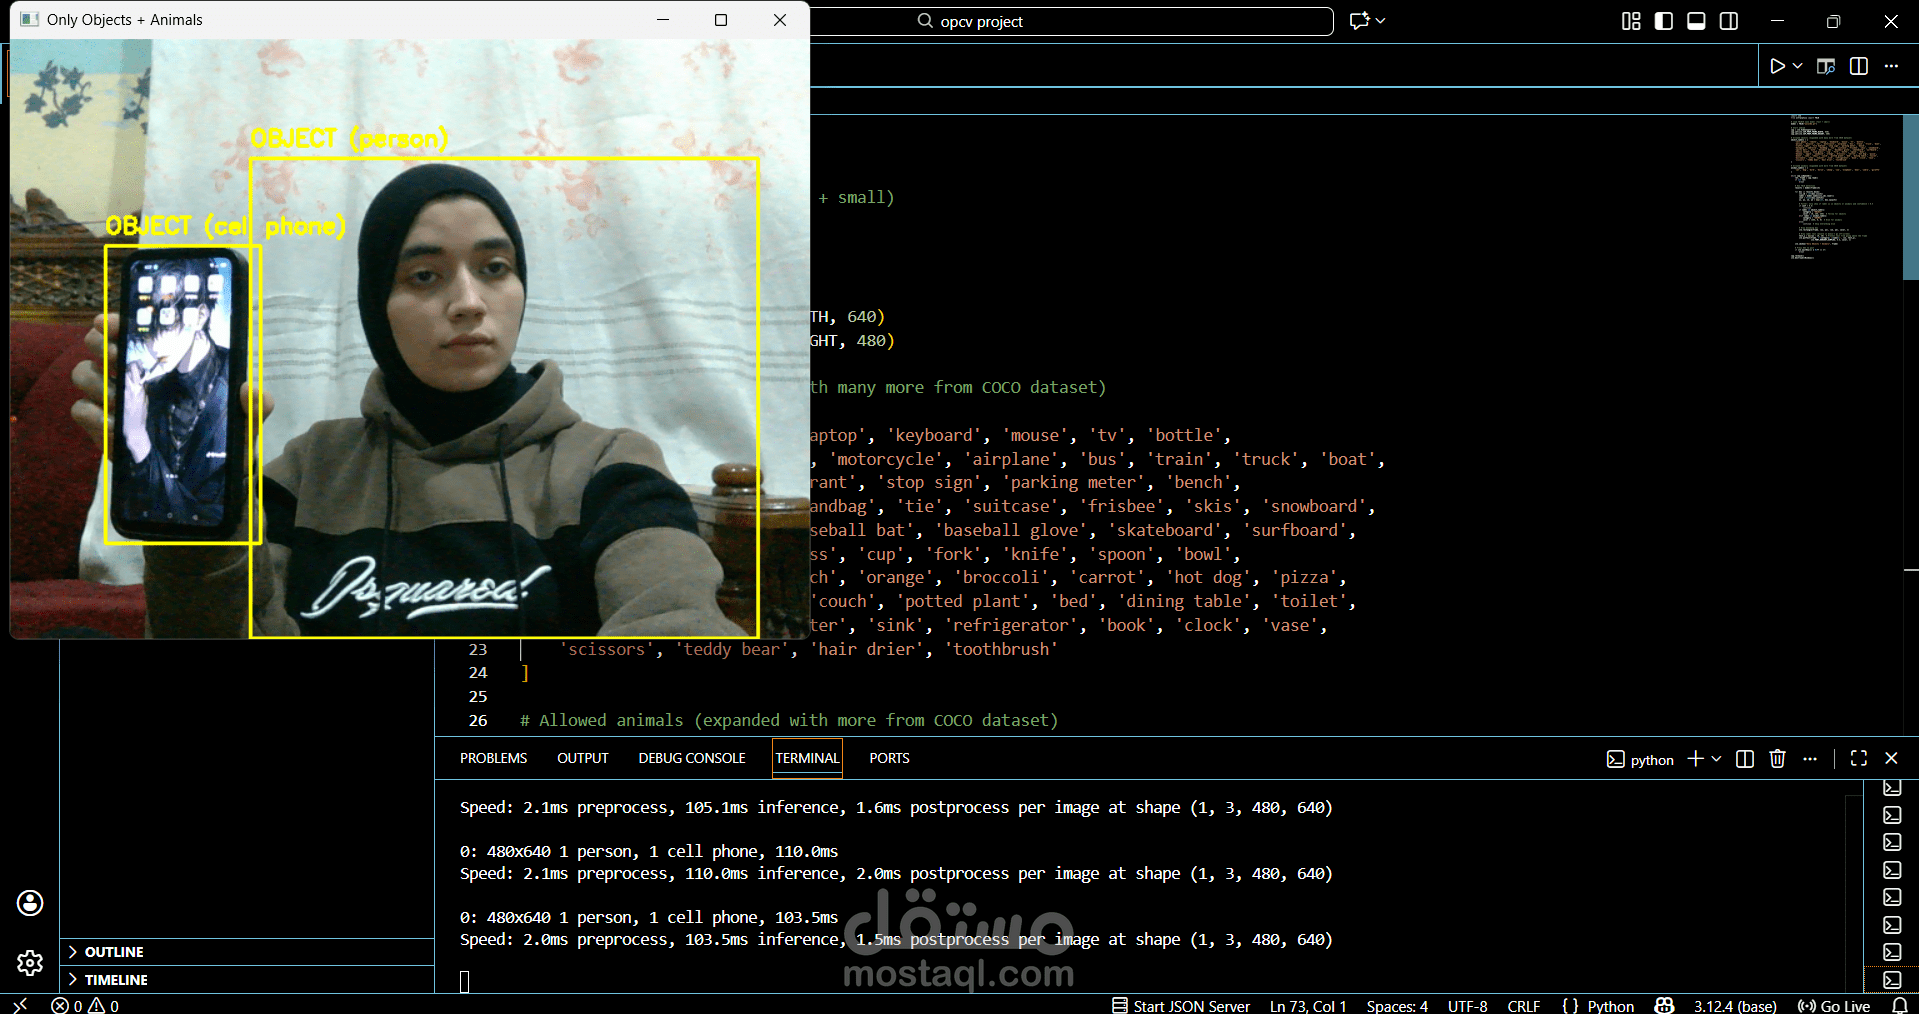
Task: Click line number 24 in the gutter
Action: pyautogui.click(x=478, y=673)
